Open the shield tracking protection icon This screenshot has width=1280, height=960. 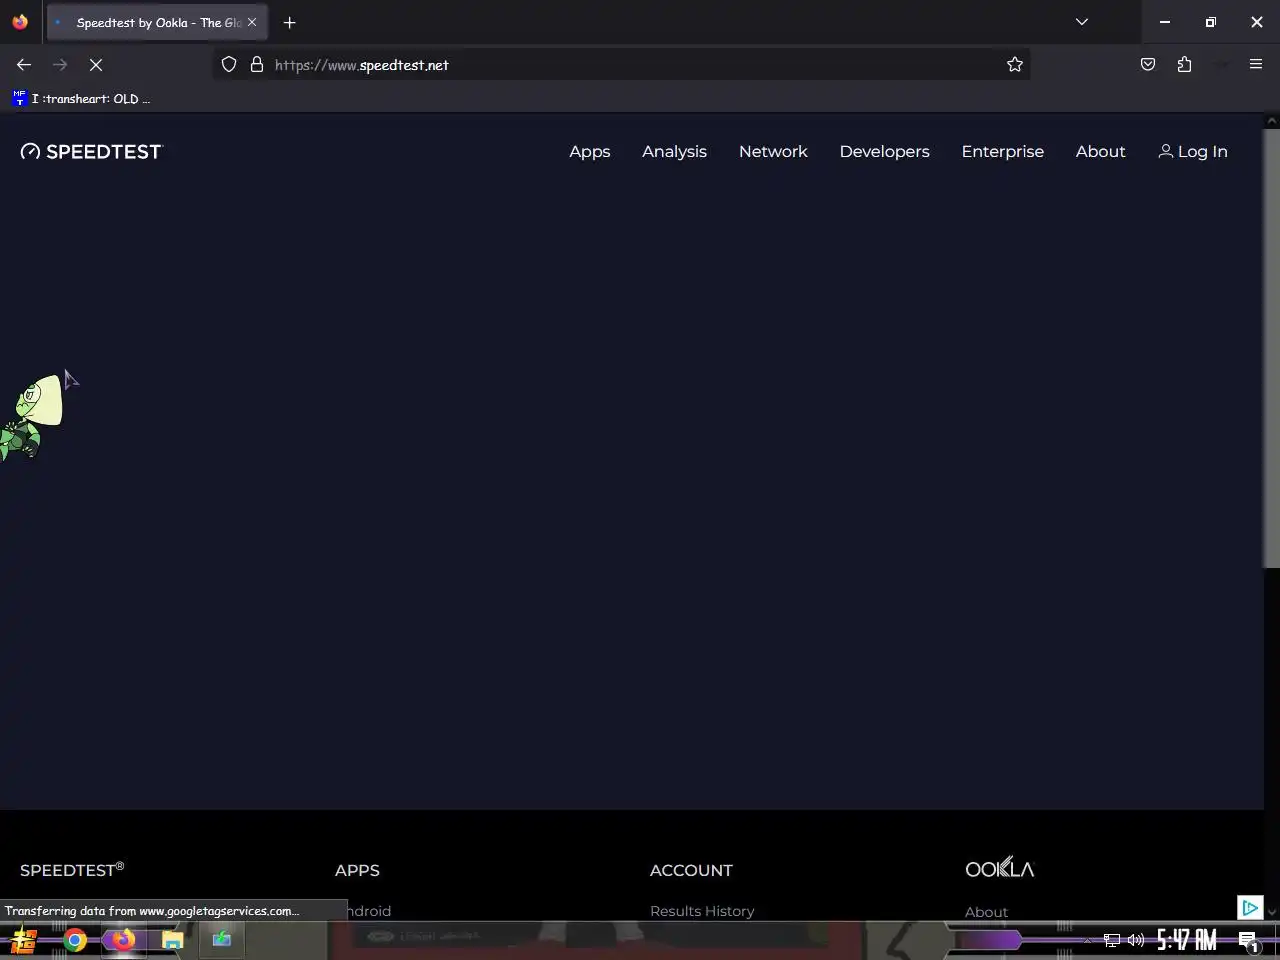click(x=229, y=65)
